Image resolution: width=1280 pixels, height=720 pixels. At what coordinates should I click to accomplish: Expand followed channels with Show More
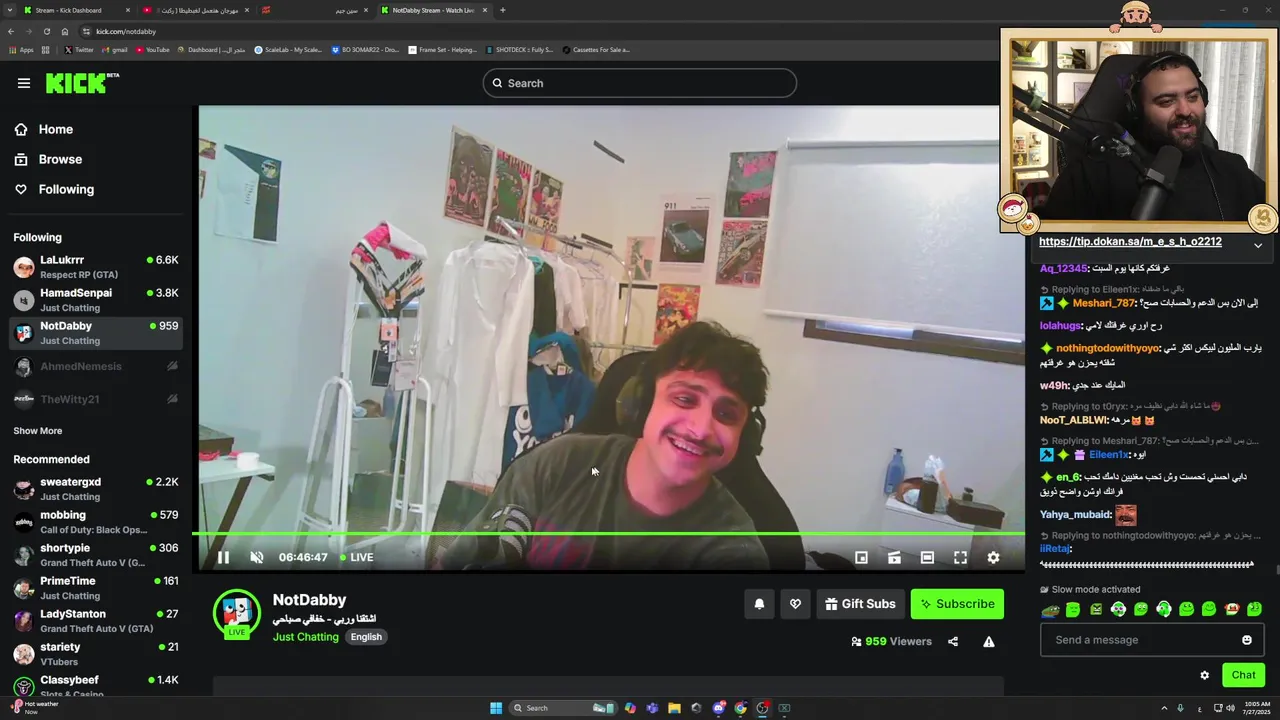point(38,431)
